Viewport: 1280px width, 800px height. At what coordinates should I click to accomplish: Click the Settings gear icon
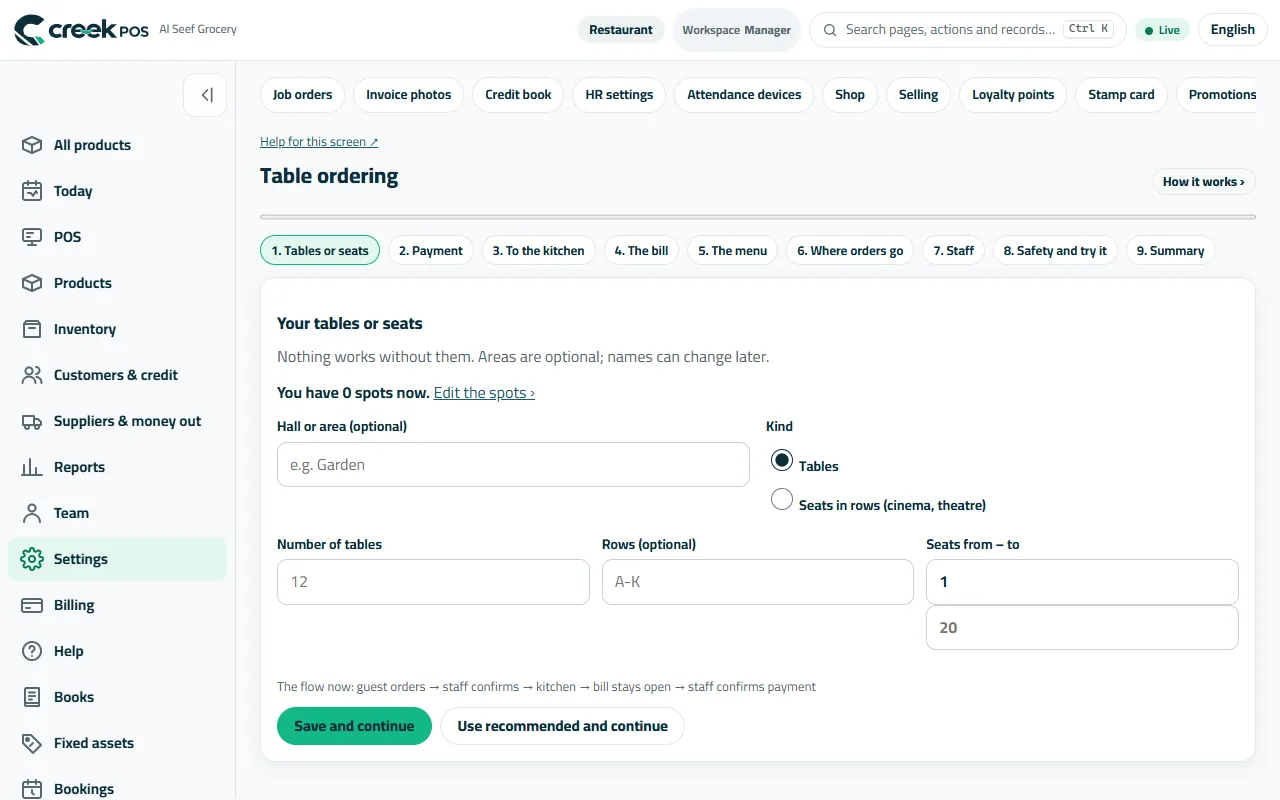[32, 559]
